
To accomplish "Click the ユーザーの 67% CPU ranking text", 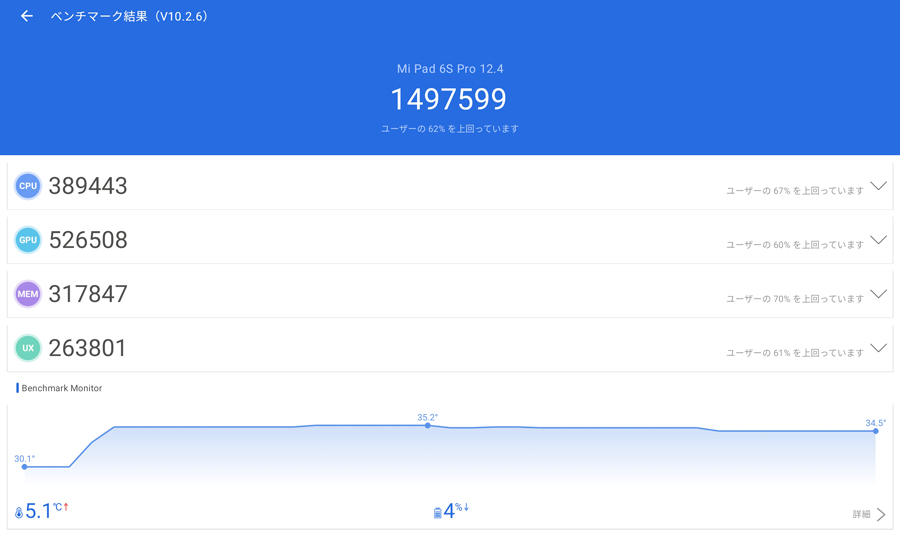I will pos(795,191).
